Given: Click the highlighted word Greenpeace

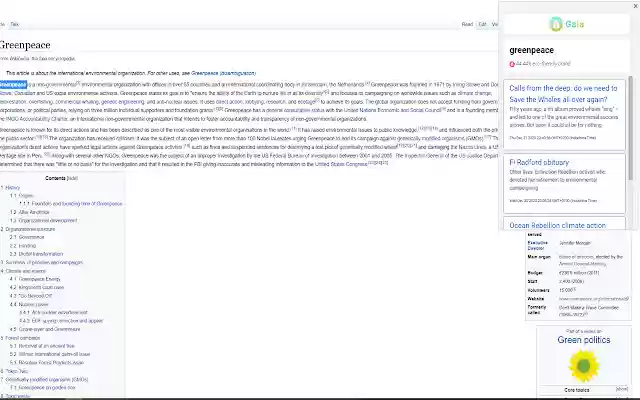Looking at the screenshot, I should coord(13,85).
